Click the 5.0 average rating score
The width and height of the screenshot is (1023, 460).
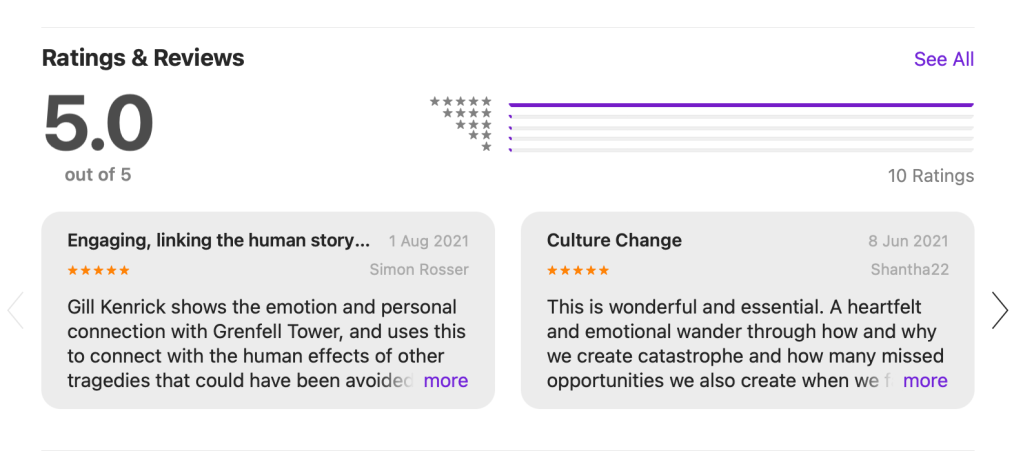pos(98,125)
